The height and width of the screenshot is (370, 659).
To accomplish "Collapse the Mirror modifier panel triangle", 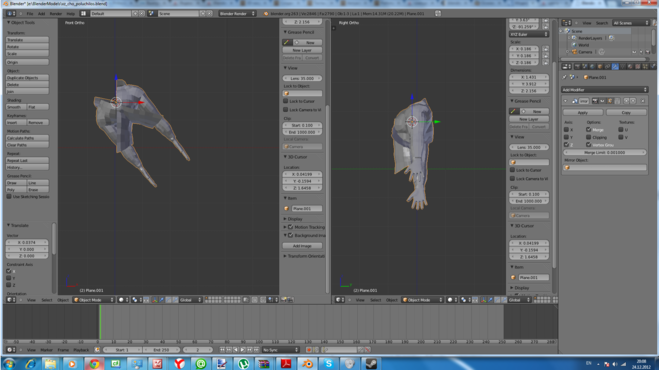I will pyautogui.click(x=565, y=101).
